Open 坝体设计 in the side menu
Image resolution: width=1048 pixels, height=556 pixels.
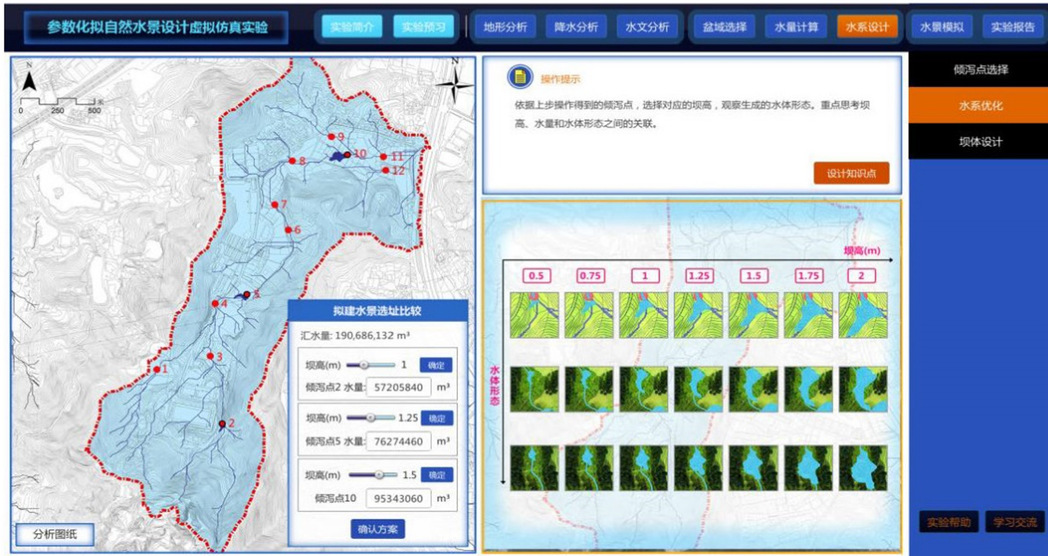tap(979, 141)
